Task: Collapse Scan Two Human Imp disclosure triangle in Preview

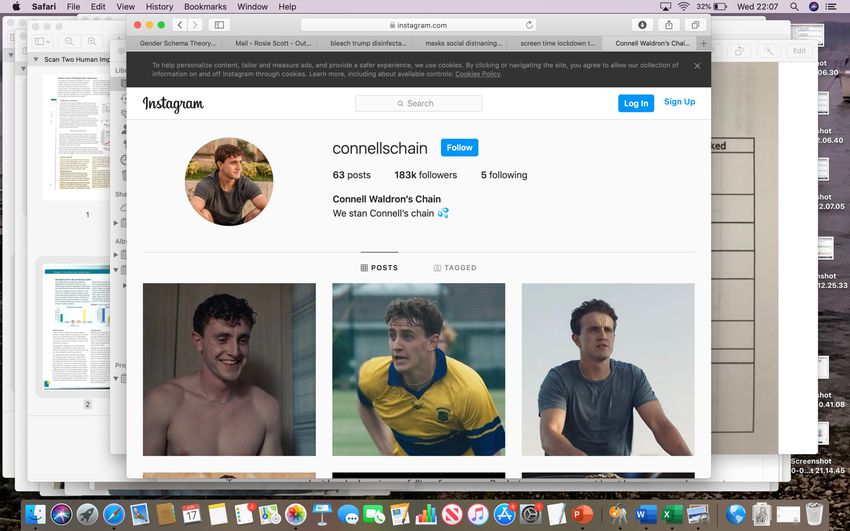Action: tap(36, 60)
